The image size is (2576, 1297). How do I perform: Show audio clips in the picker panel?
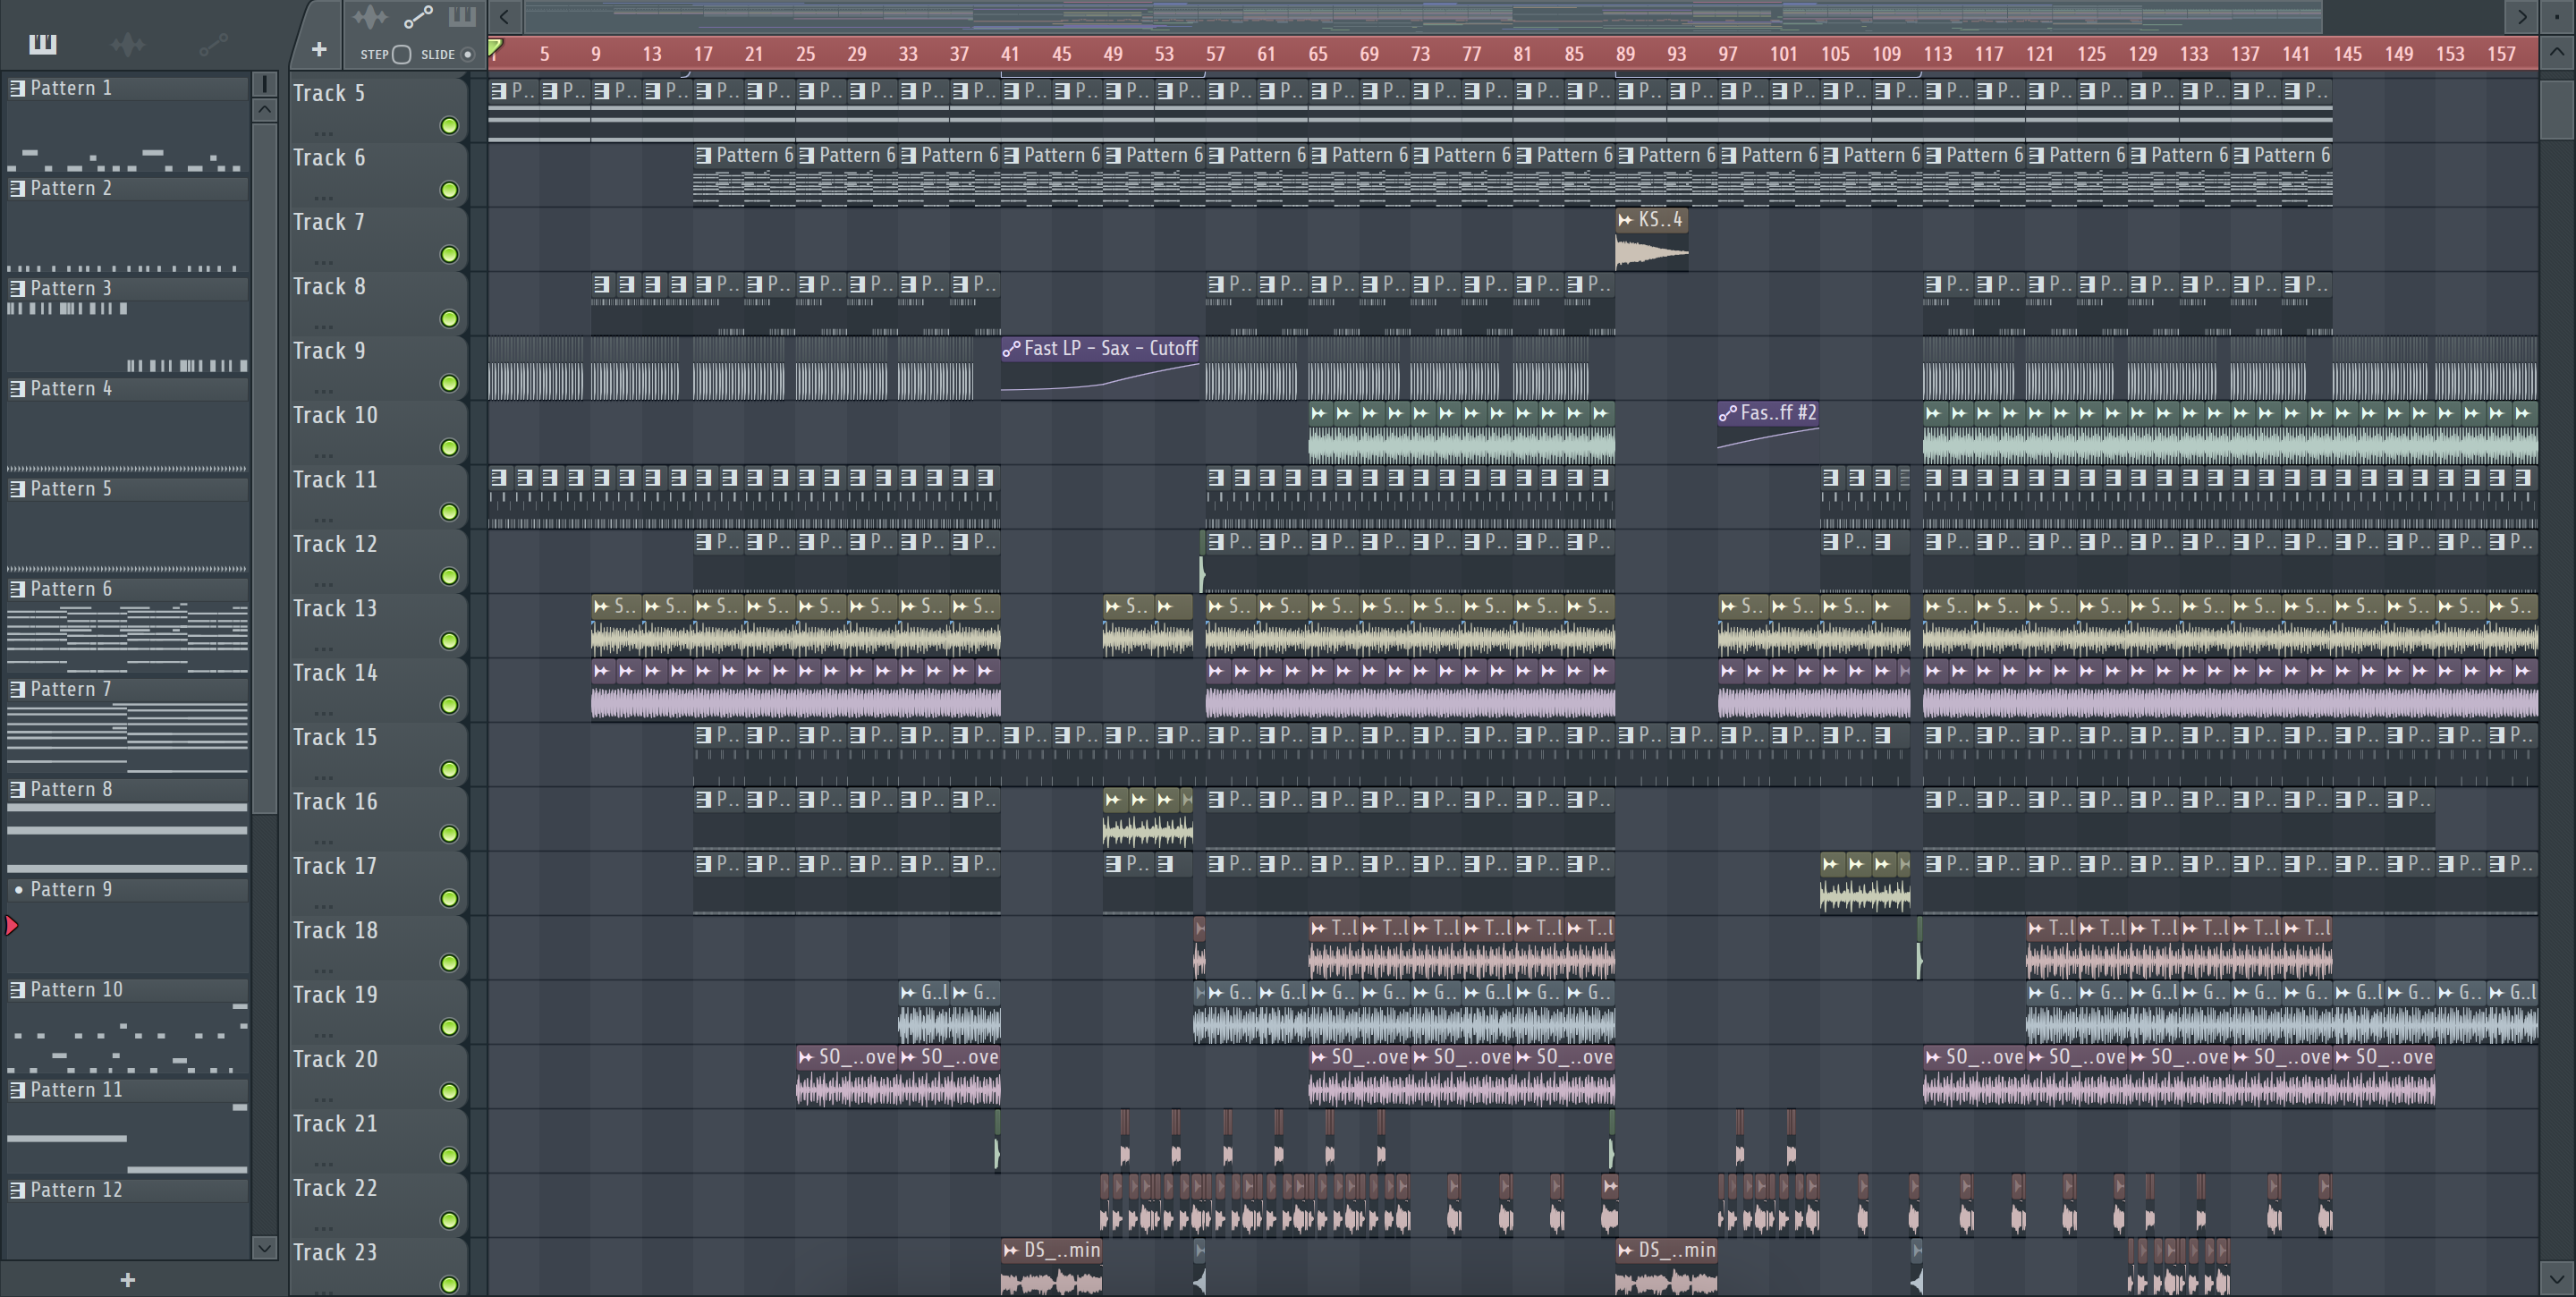pos(127,44)
